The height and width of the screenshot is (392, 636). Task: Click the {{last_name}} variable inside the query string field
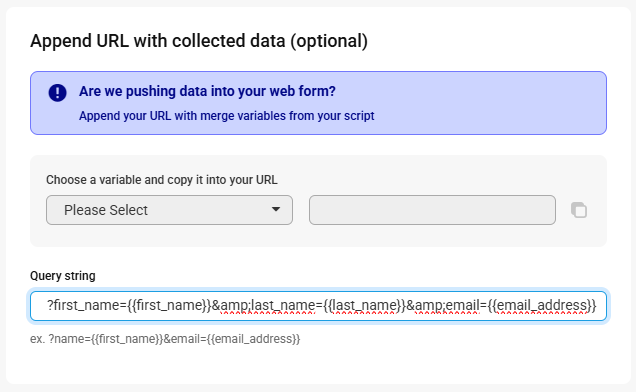coord(364,305)
